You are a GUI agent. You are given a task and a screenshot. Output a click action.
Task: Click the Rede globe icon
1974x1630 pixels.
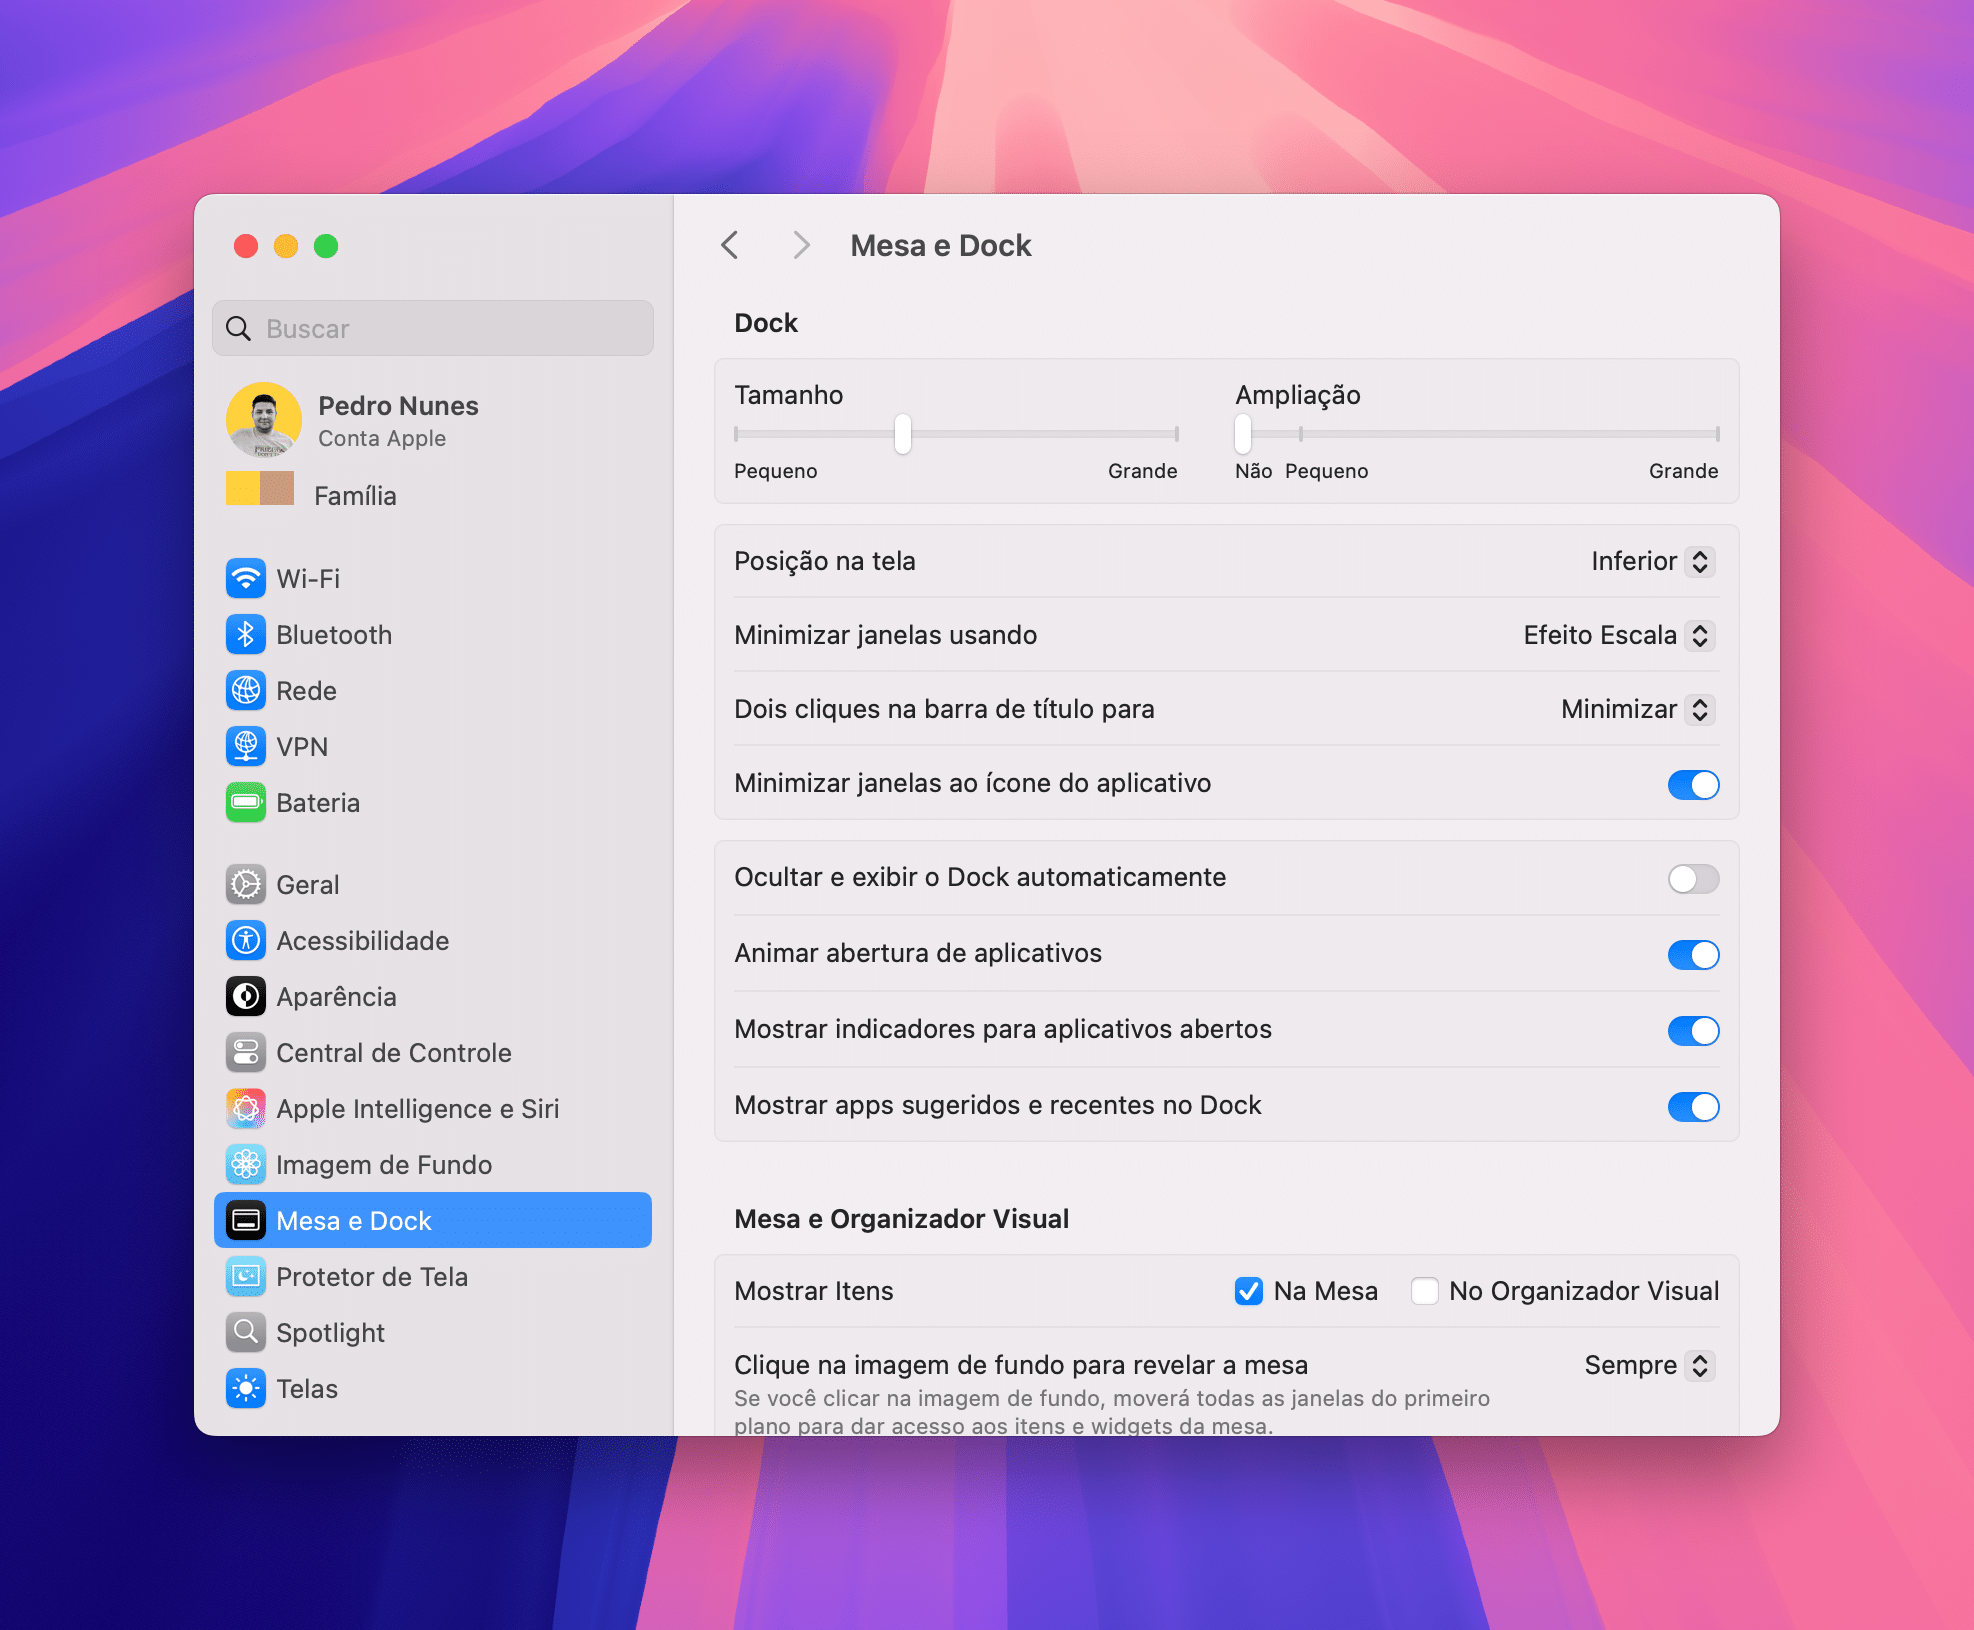tap(246, 690)
